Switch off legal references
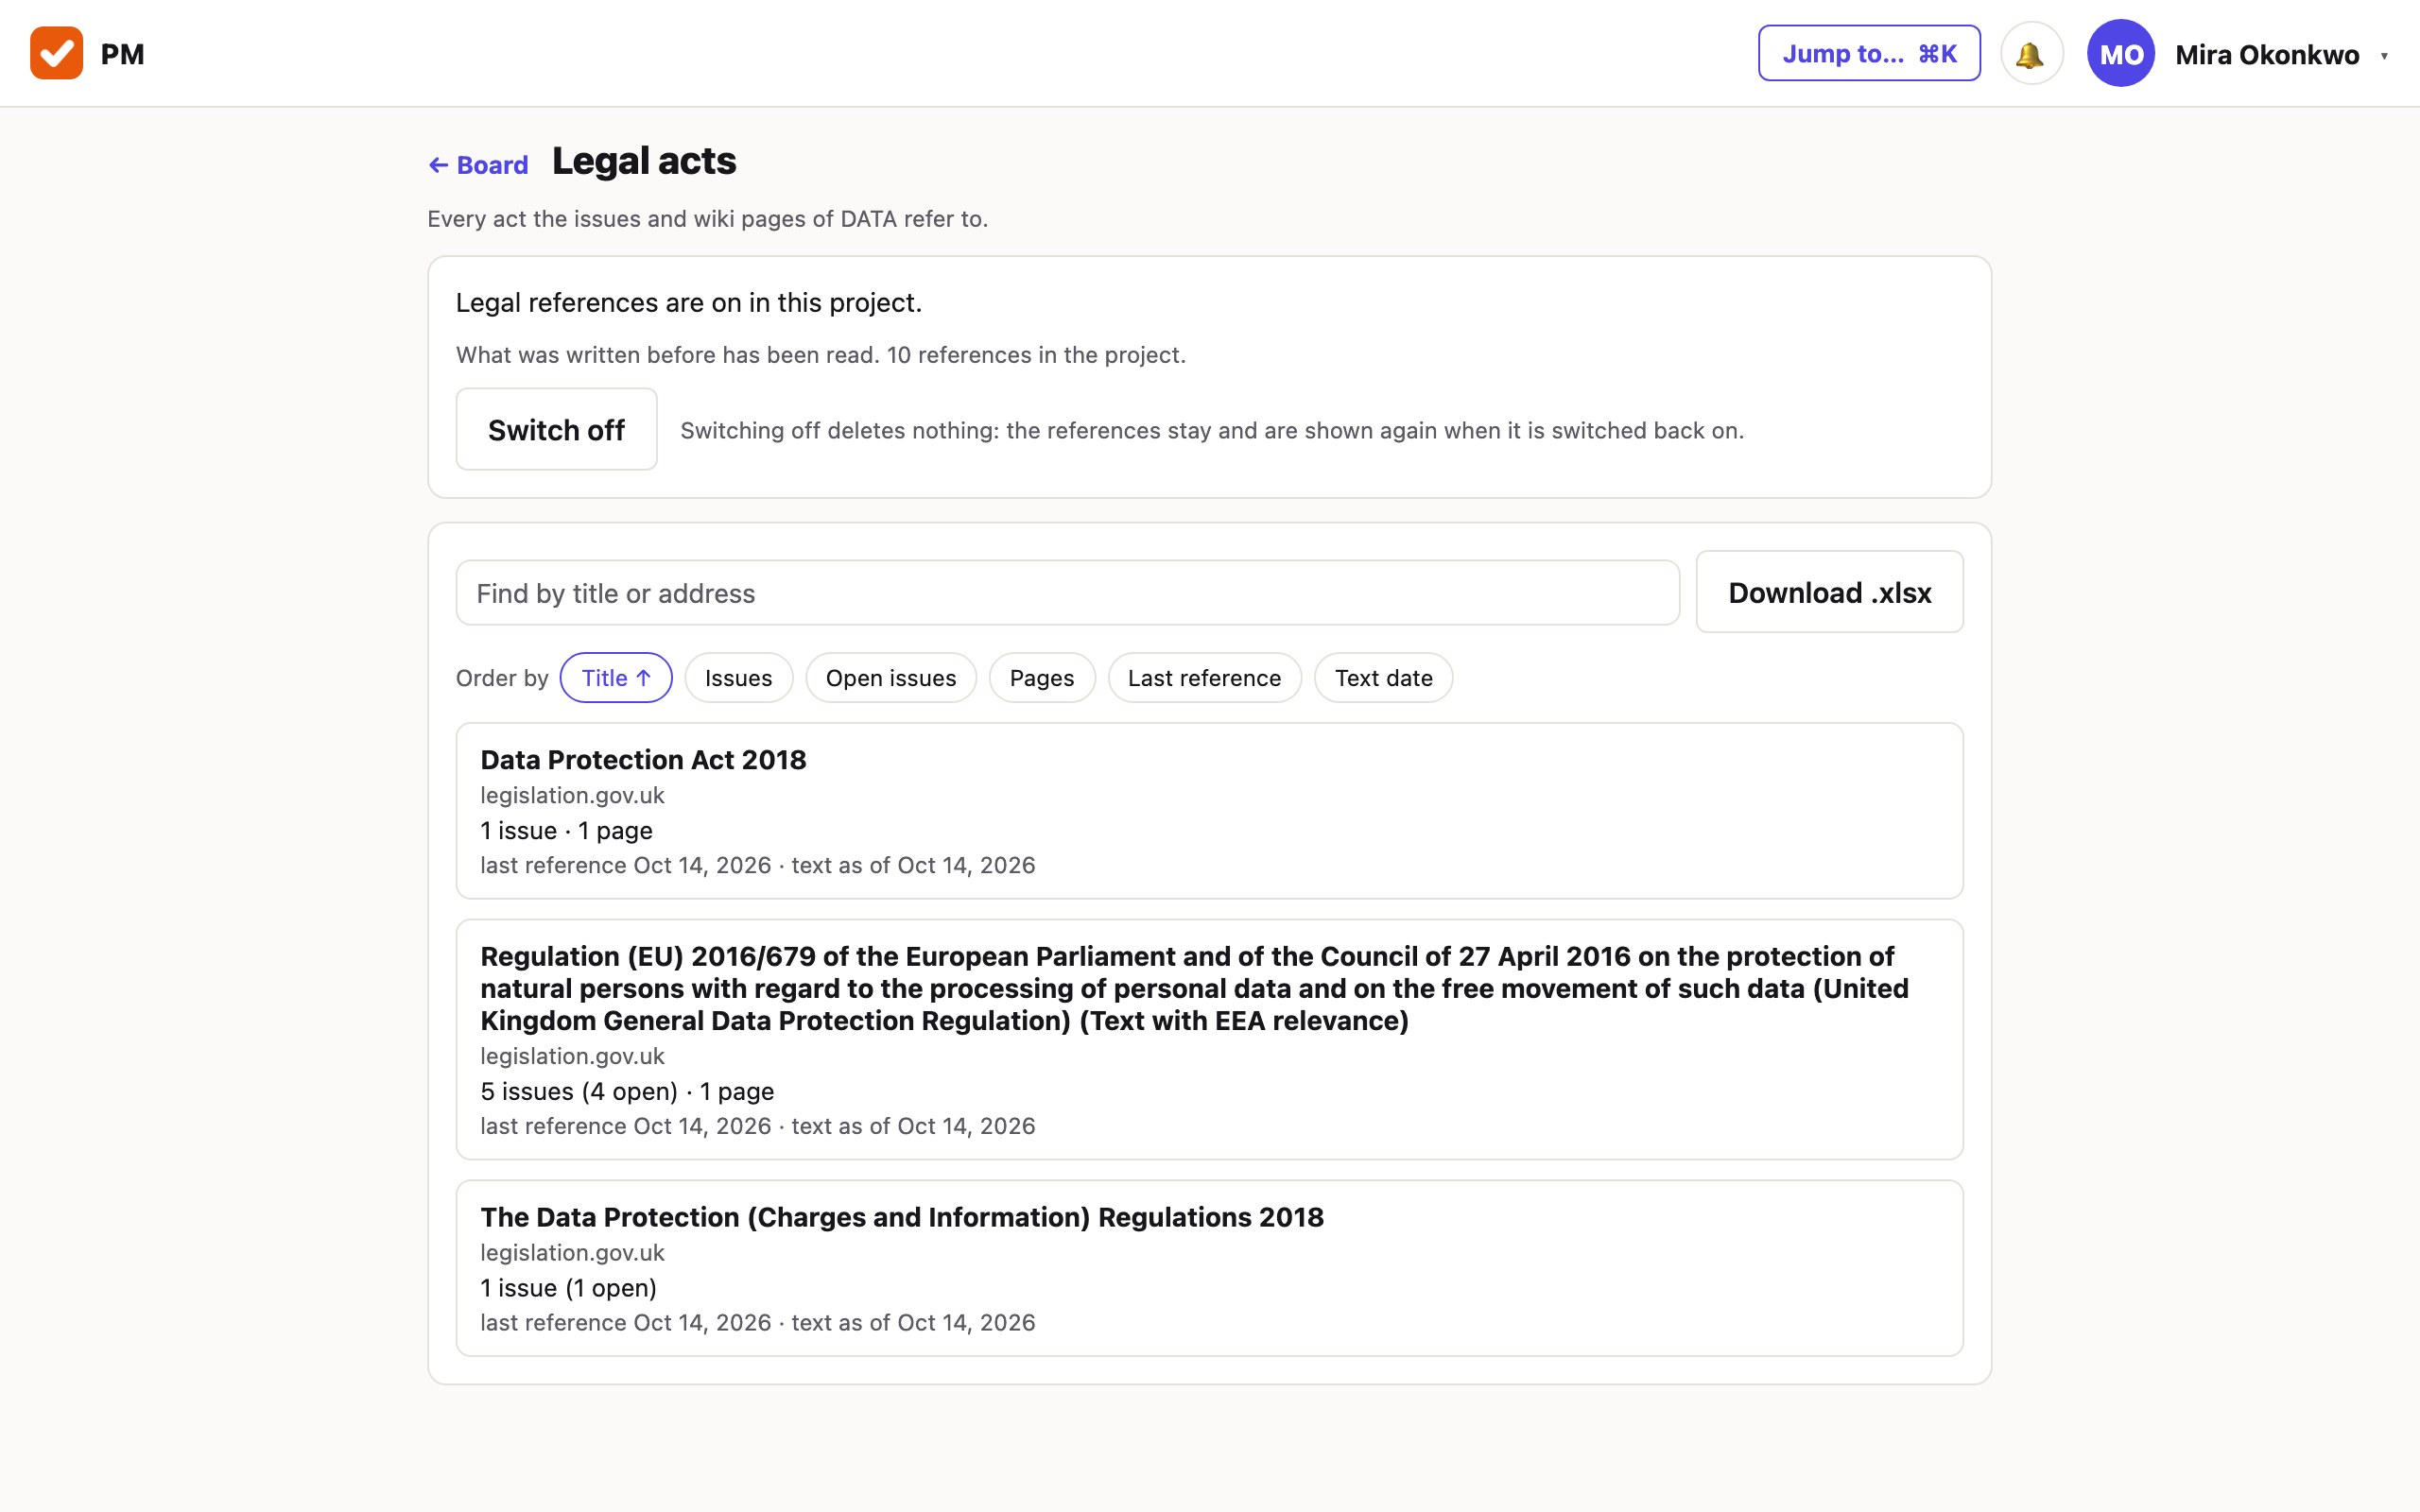2420x1512 pixels. 556,430
